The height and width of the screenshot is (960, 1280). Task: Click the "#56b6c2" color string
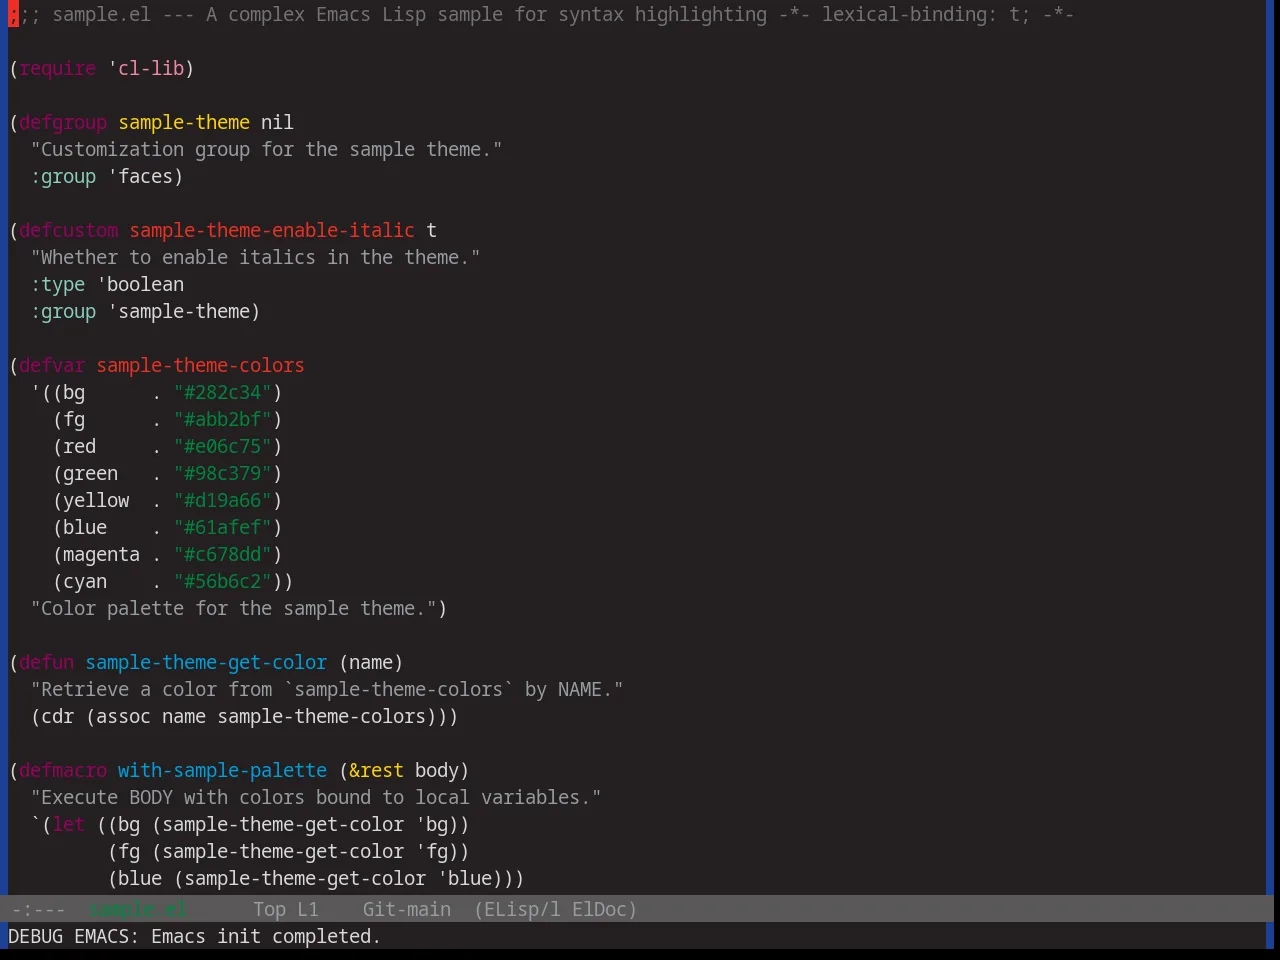tap(222, 581)
